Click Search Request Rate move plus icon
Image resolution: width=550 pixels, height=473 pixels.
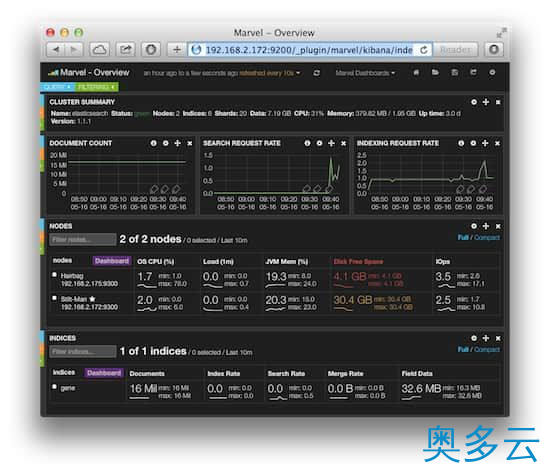coord(331,143)
